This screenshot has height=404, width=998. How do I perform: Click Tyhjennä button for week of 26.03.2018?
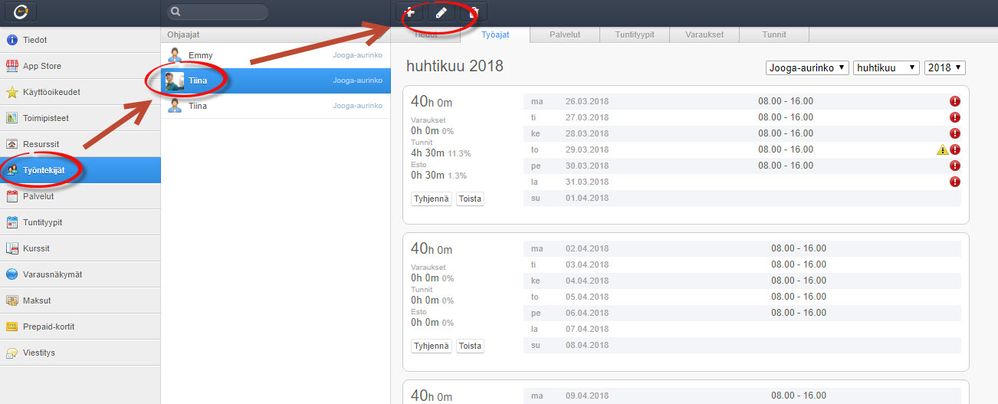point(432,199)
